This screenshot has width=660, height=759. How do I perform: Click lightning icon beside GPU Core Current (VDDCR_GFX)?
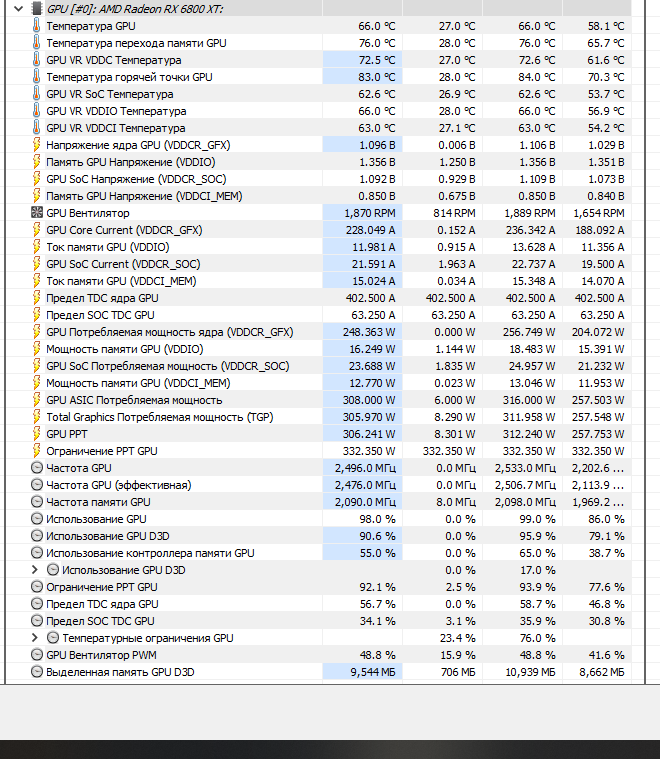pyautogui.click(x=36, y=230)
